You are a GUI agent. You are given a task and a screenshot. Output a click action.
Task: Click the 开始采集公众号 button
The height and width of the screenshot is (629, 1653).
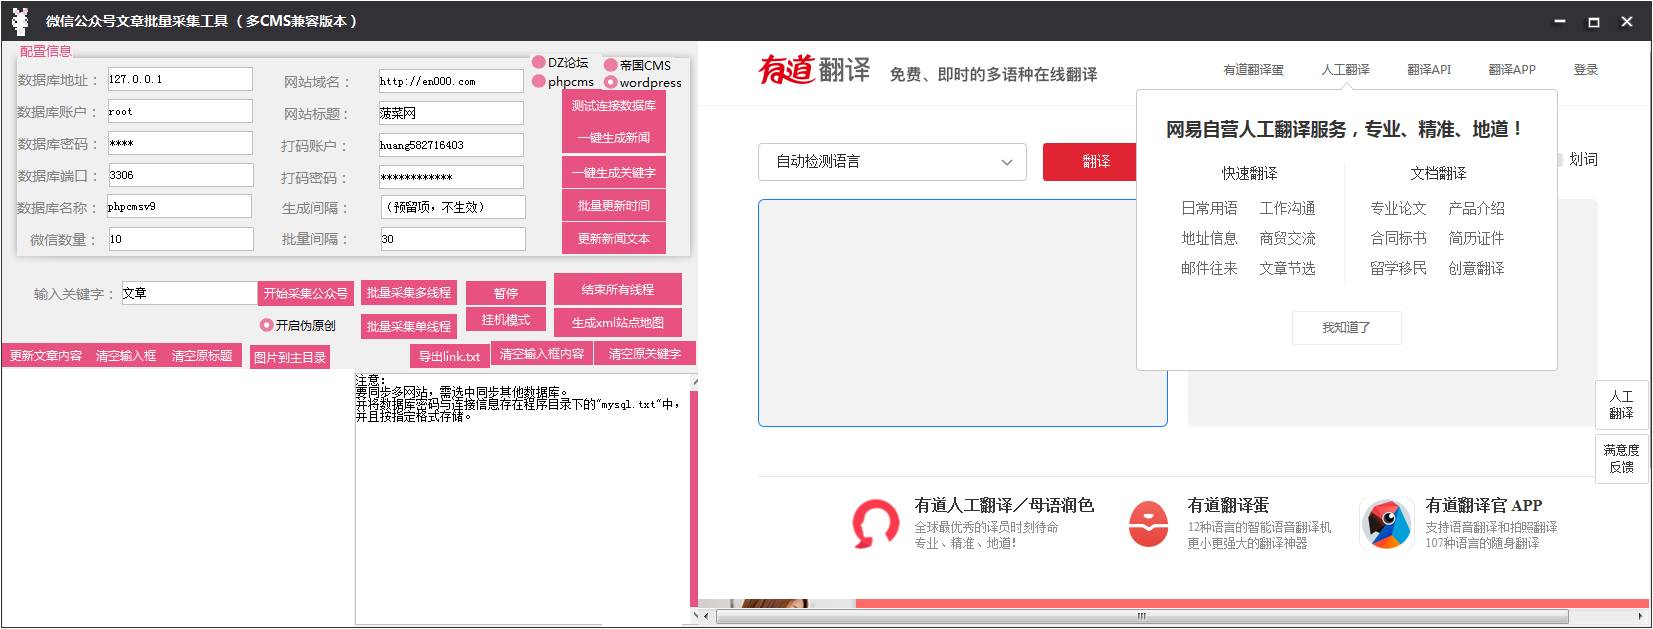point(306,293)
